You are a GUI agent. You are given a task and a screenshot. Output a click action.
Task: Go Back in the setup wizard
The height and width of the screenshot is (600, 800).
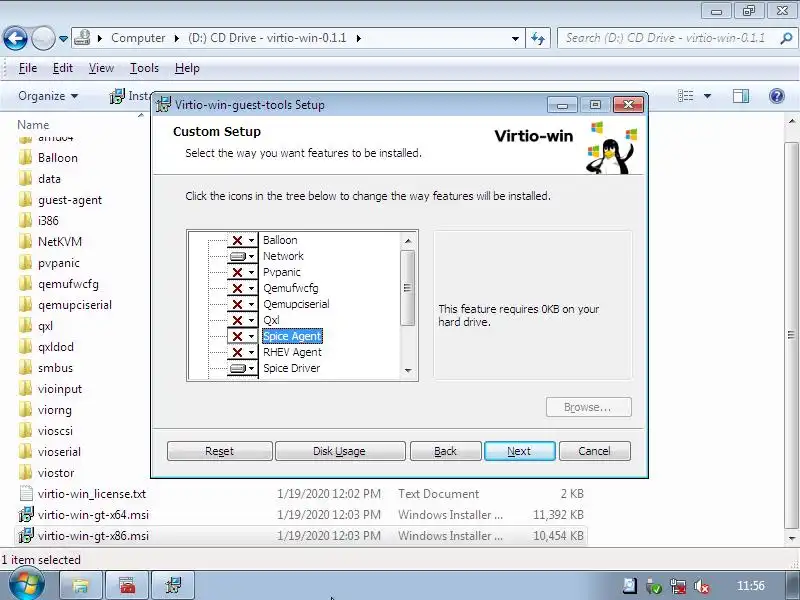click(445, 451)
